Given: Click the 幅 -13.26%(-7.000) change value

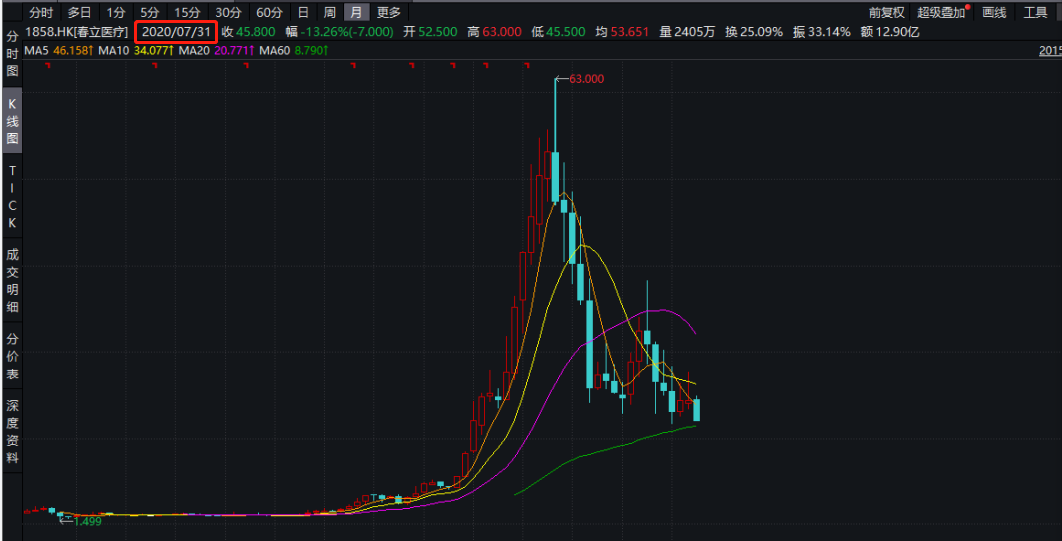Looking at the screenshot, I should pos(339,32).
